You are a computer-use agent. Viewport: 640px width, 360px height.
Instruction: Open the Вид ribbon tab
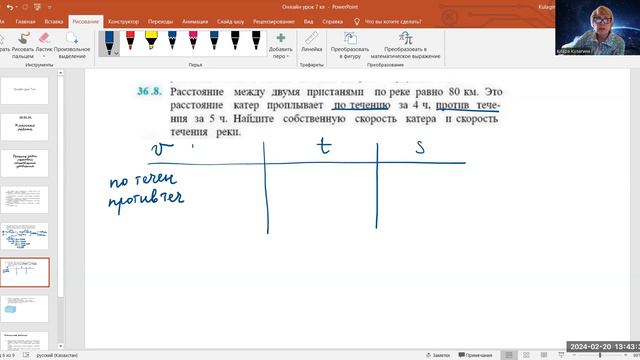click(x=309, y=22)
